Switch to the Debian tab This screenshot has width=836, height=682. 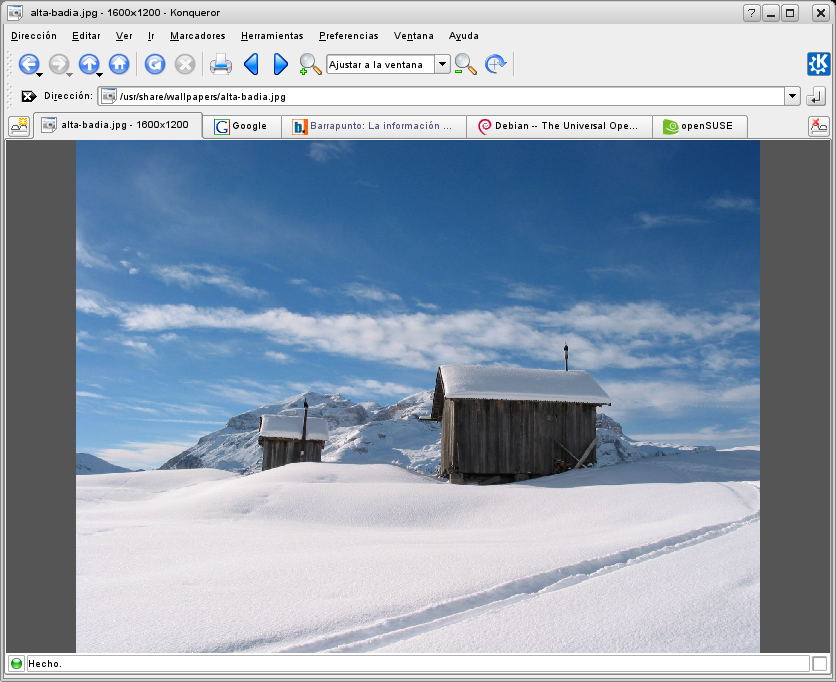click(x=558, y=127)
